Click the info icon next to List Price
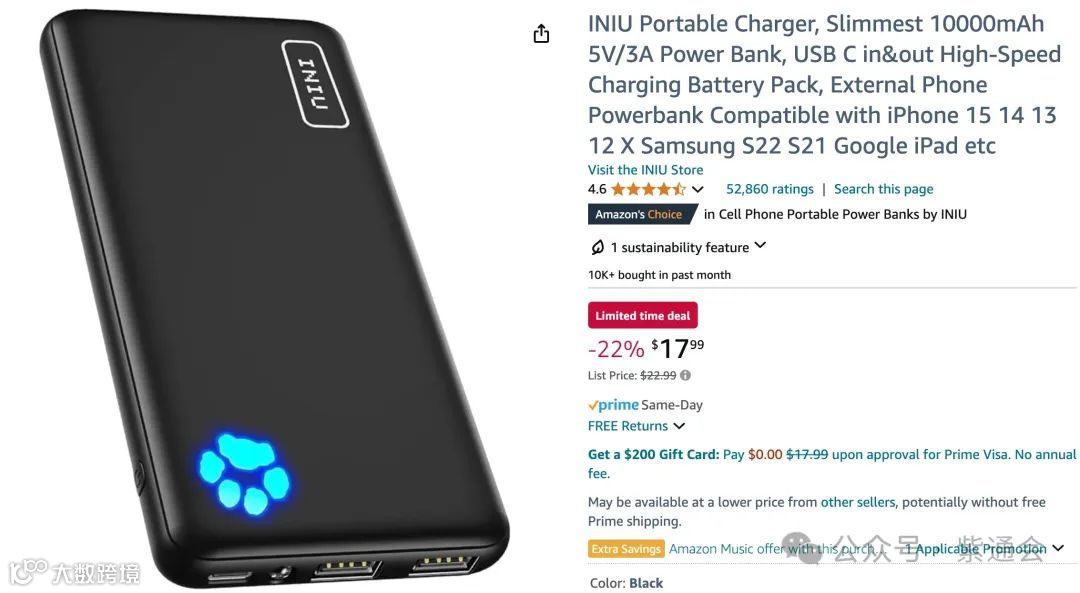This screenshot has height=593, width=1080. [685, 375]
